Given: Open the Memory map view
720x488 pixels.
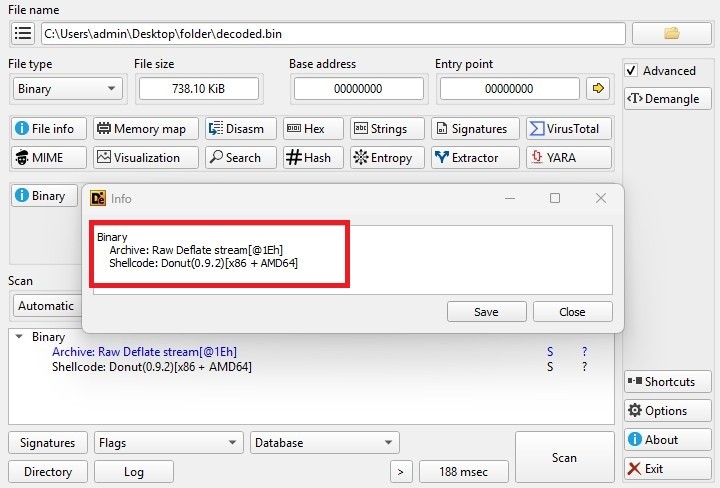Looking at the screenshot, I should 140,129.
